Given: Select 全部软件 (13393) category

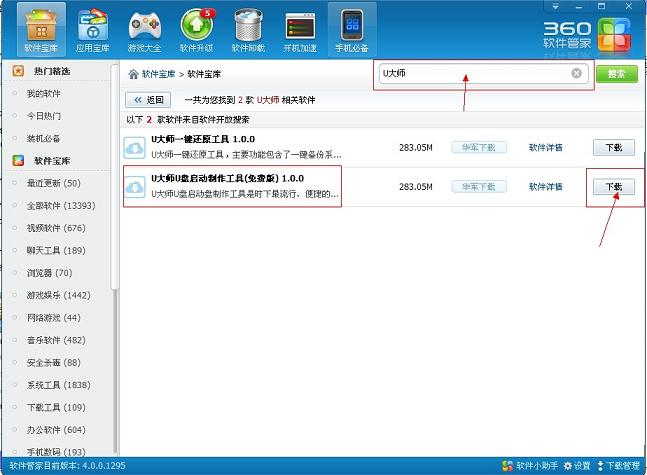Looking at the screenshot, I should point(61,206).
